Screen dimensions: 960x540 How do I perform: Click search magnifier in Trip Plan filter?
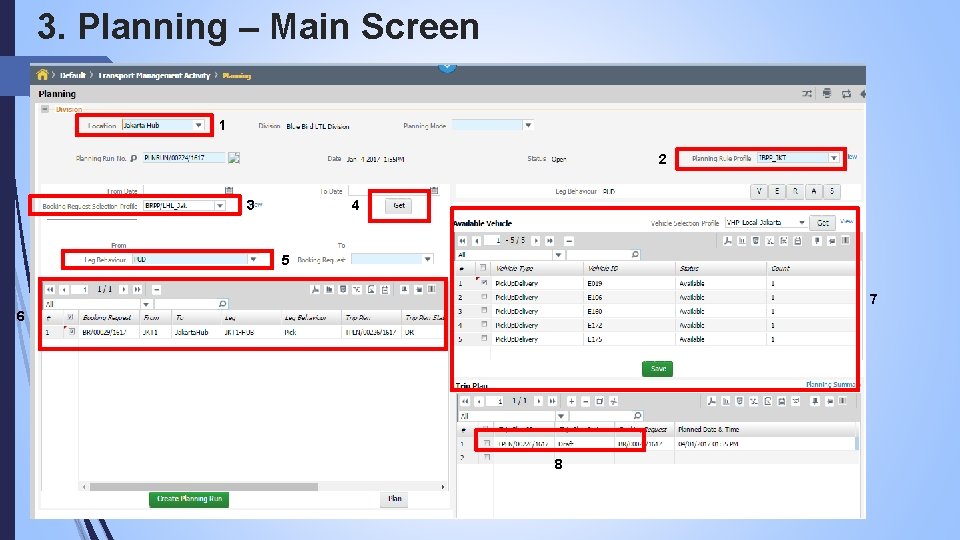[637, 416]
